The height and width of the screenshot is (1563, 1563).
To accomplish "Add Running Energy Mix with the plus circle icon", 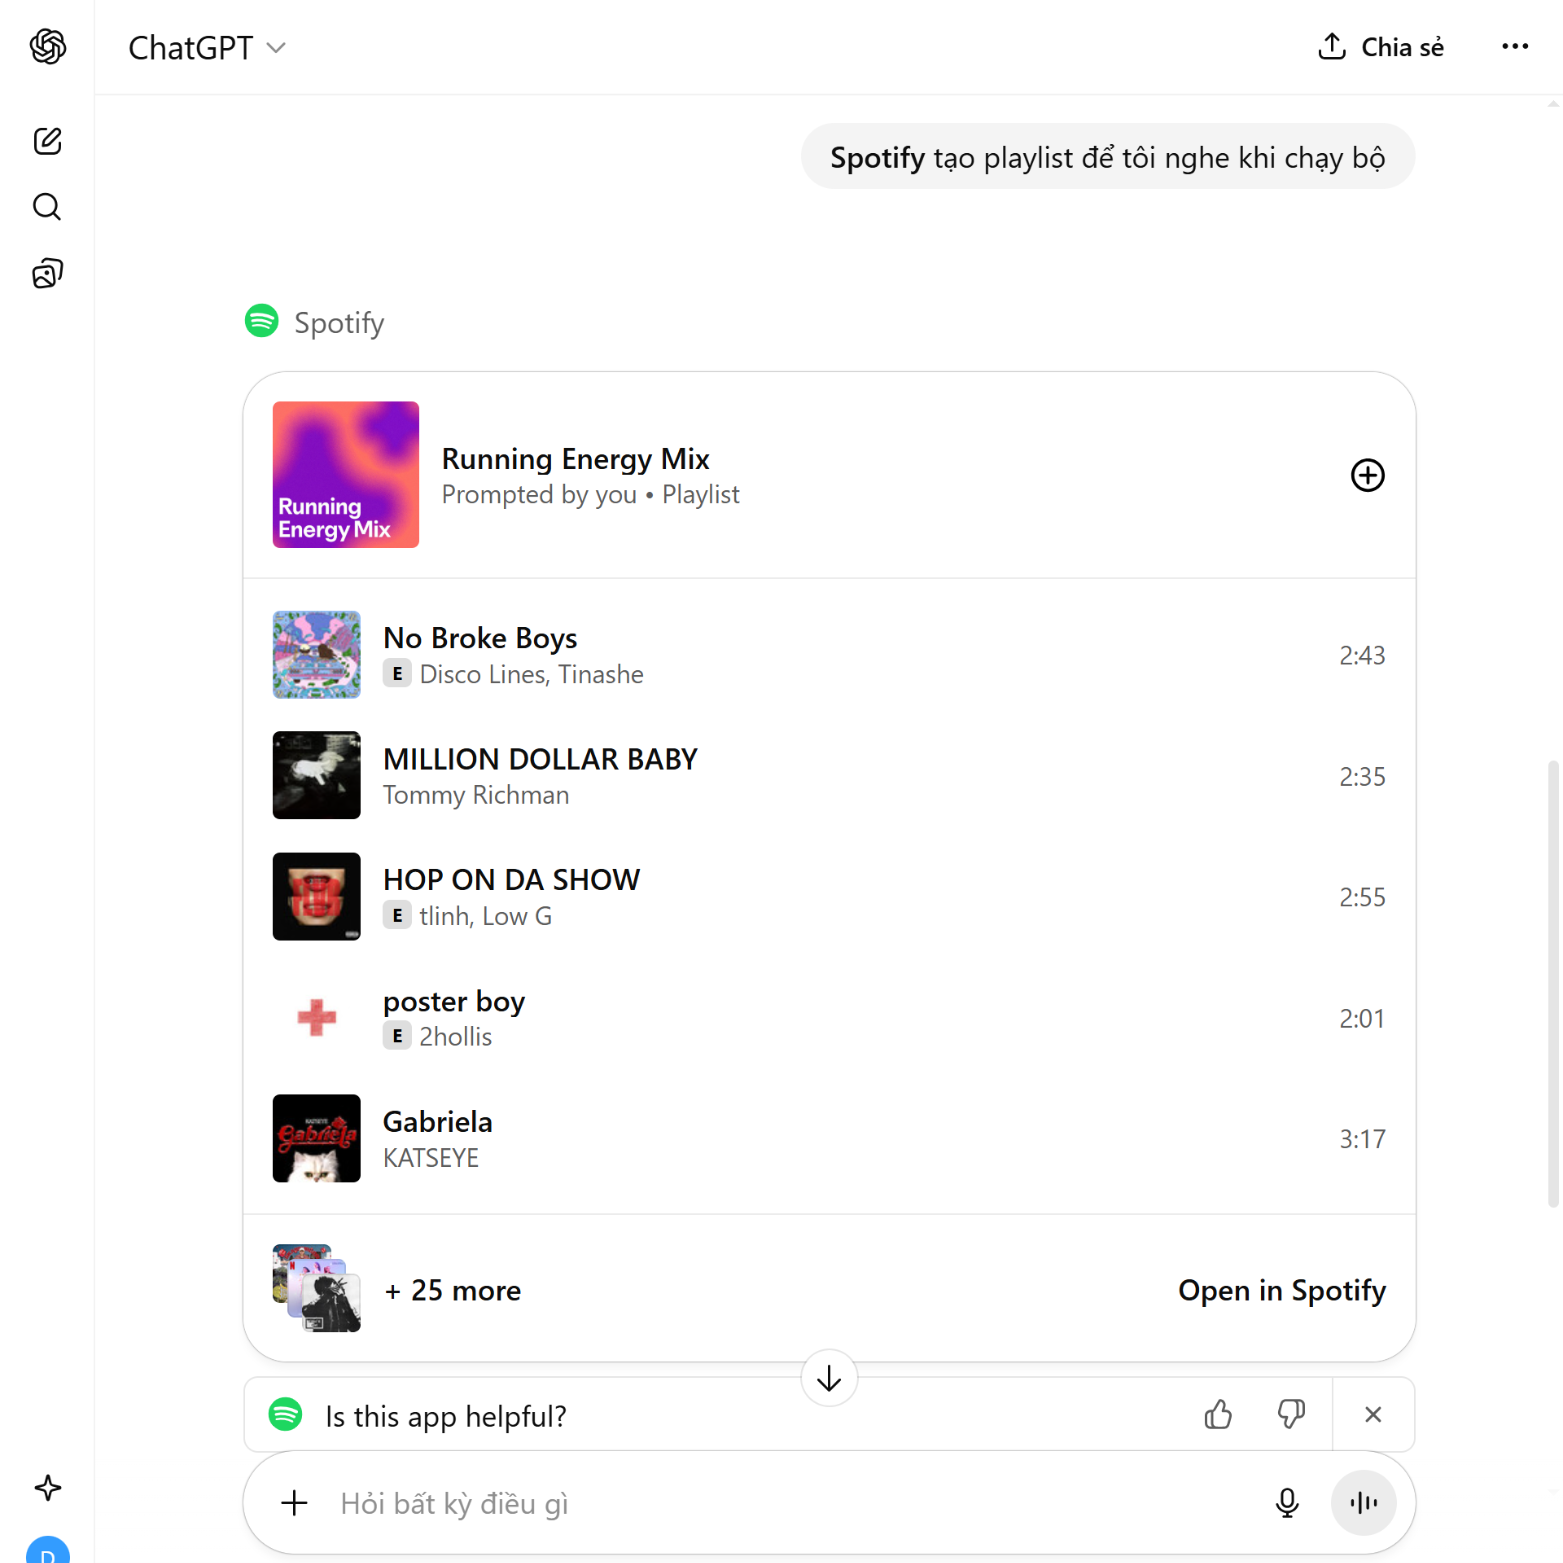I will pos(1367,475).
